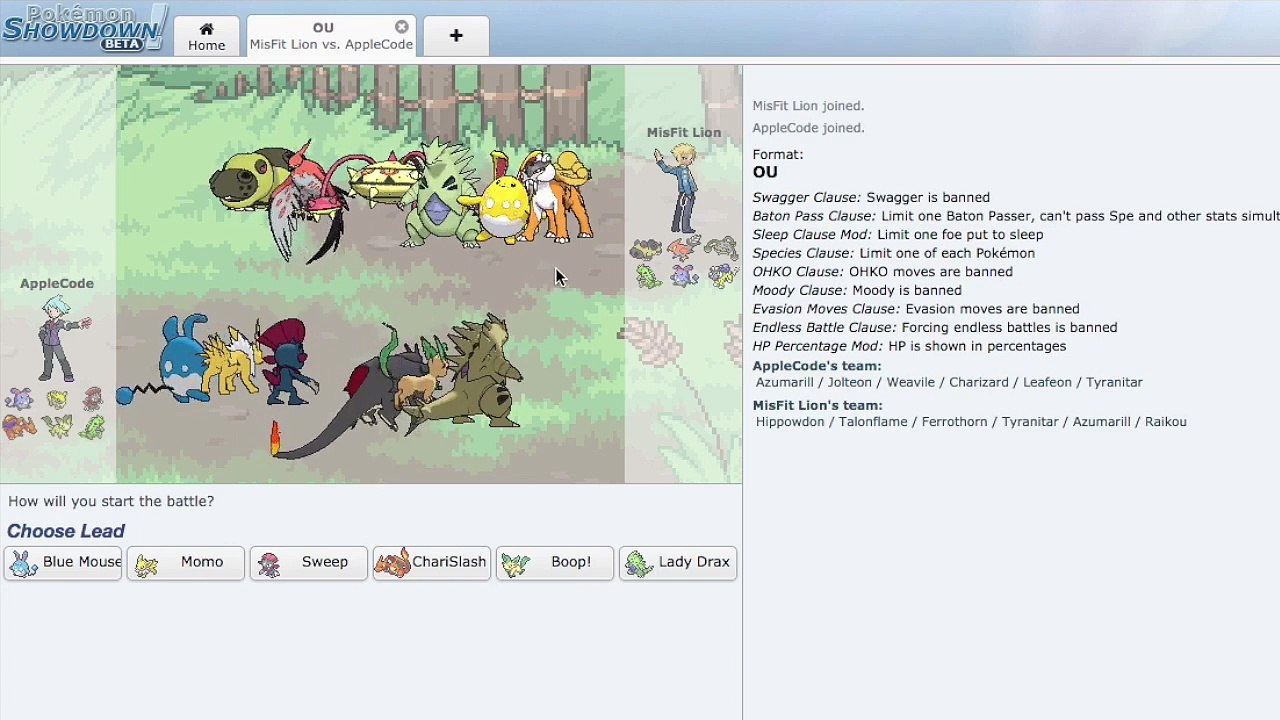The width and height of the screenshot is (1280, 720).
Task: Click the 'Choose Lead' heading
Action: 66,531
